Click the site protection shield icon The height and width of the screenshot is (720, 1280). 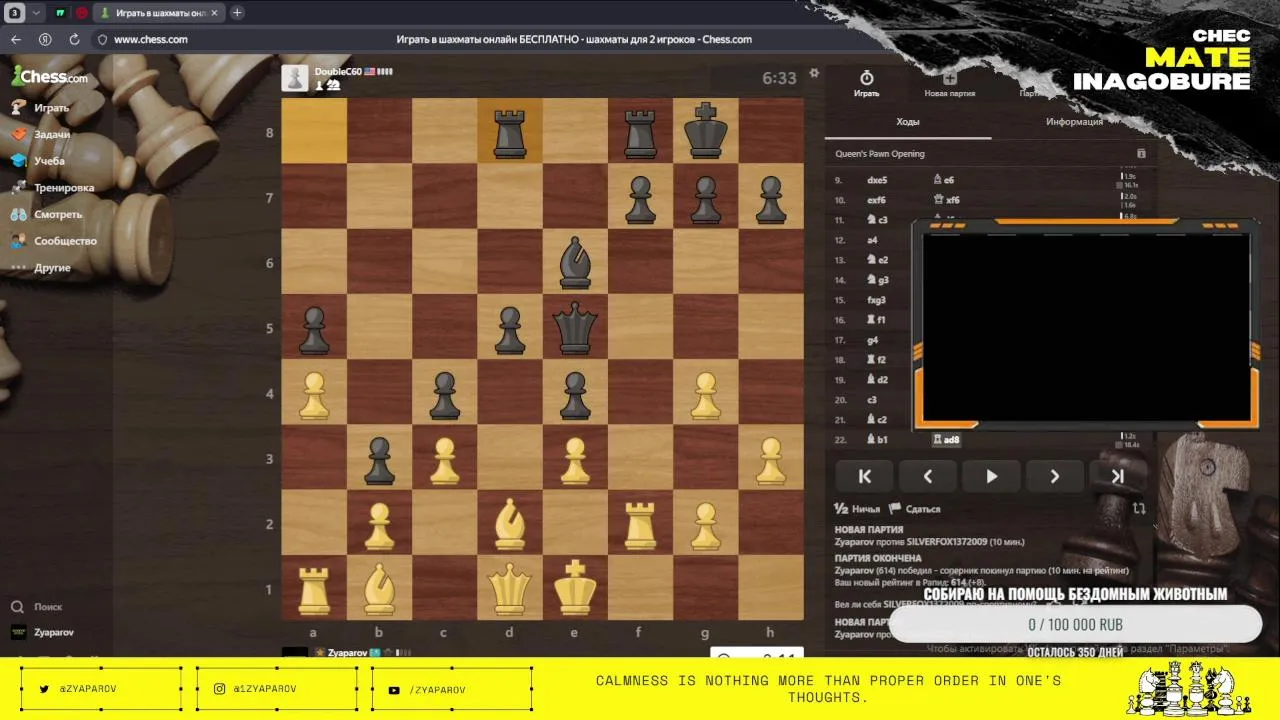tap(101, 40)
